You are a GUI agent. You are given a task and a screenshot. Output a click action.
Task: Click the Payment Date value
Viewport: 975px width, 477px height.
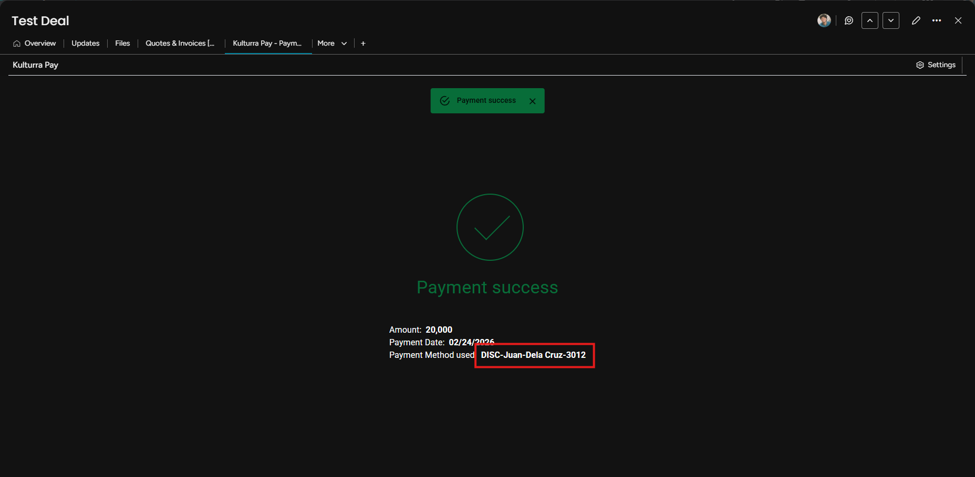pyautogui.click(x=471, y=342)
